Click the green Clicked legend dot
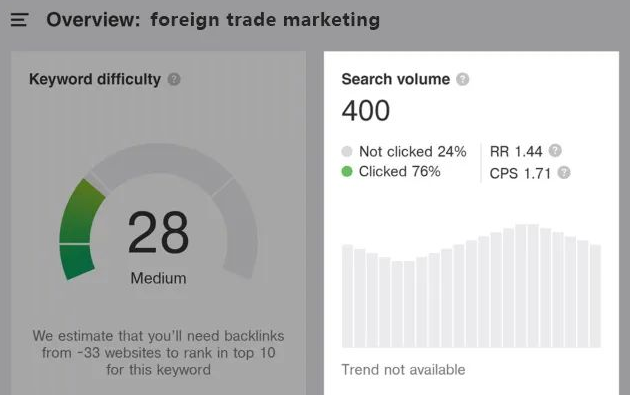Viewport: 630px width, 395px height. [x=347, y=172]
